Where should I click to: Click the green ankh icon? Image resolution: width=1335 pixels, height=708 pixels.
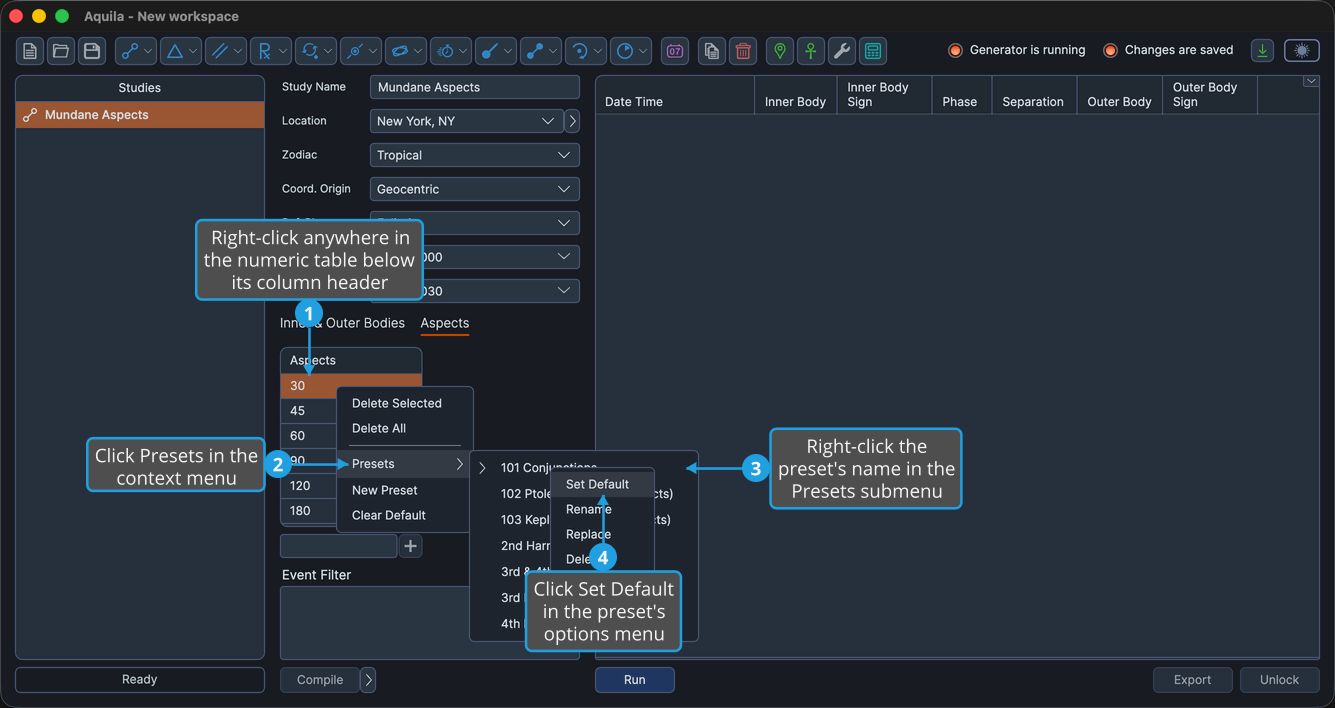click(x=811, y=51)
